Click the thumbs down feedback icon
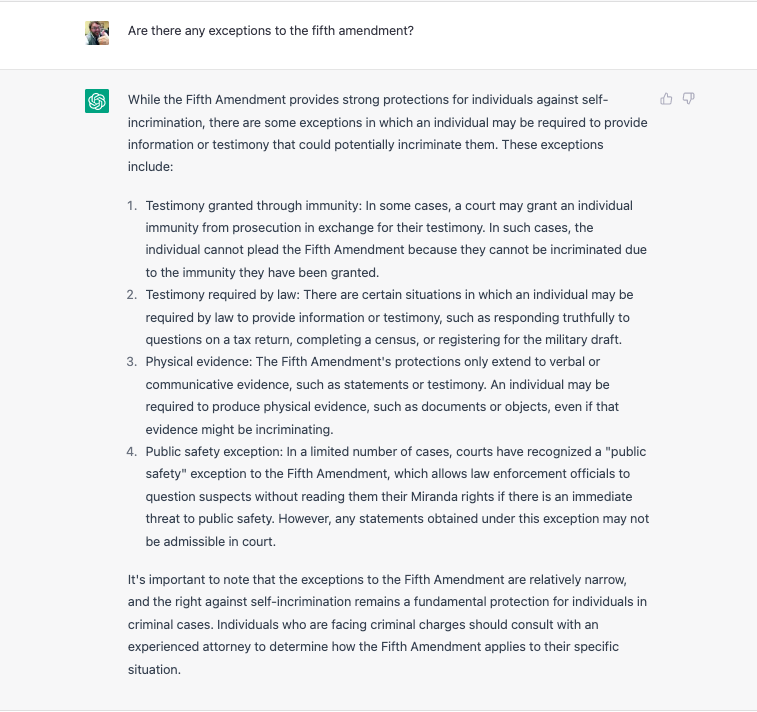 coord(688,99)
